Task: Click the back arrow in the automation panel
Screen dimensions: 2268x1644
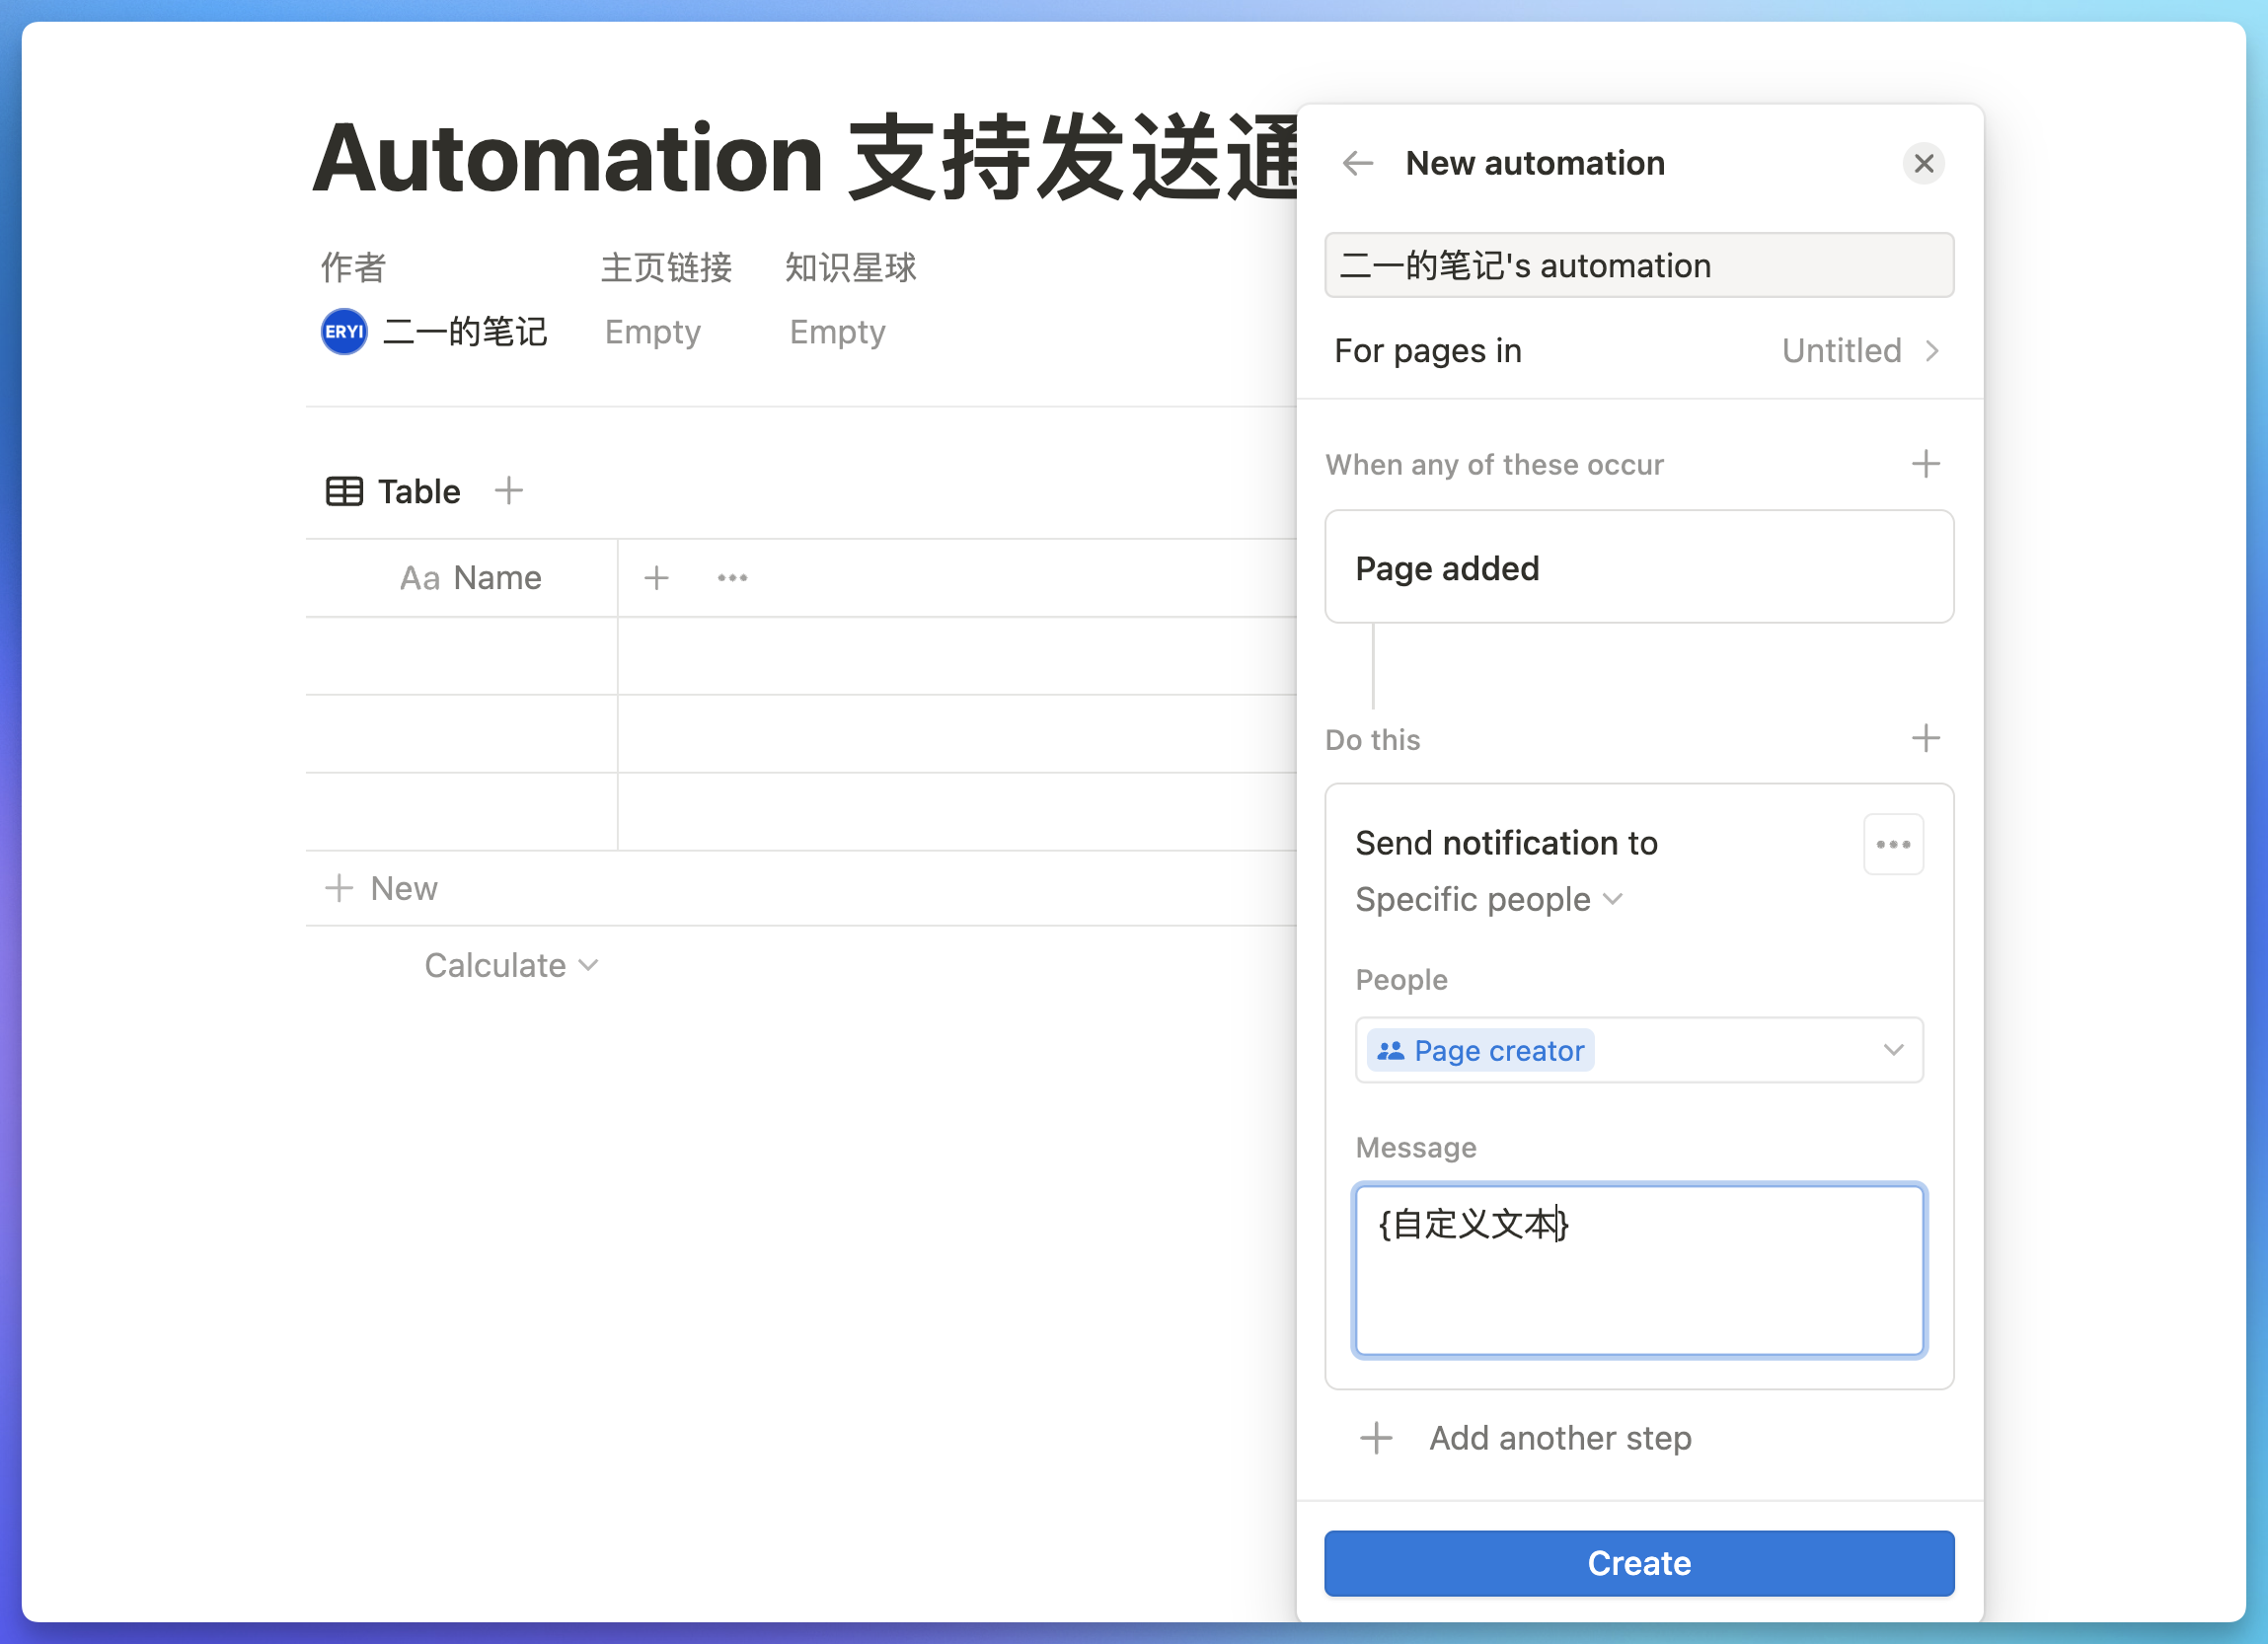Action: [1357, 163]
